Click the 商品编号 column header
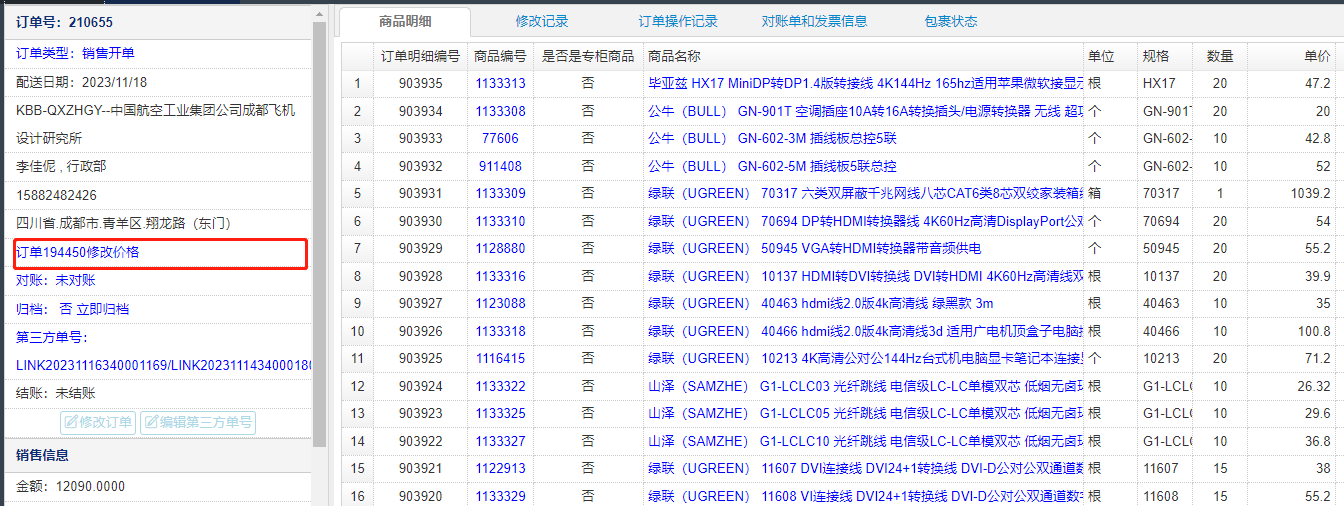1344x506 pixels. 500,57
